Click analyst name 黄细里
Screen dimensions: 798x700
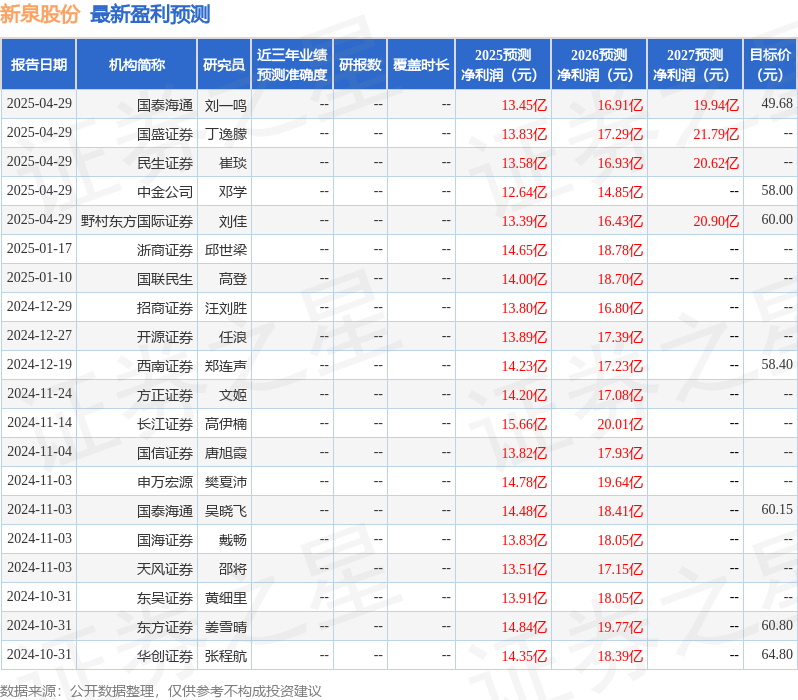point(226,599)
